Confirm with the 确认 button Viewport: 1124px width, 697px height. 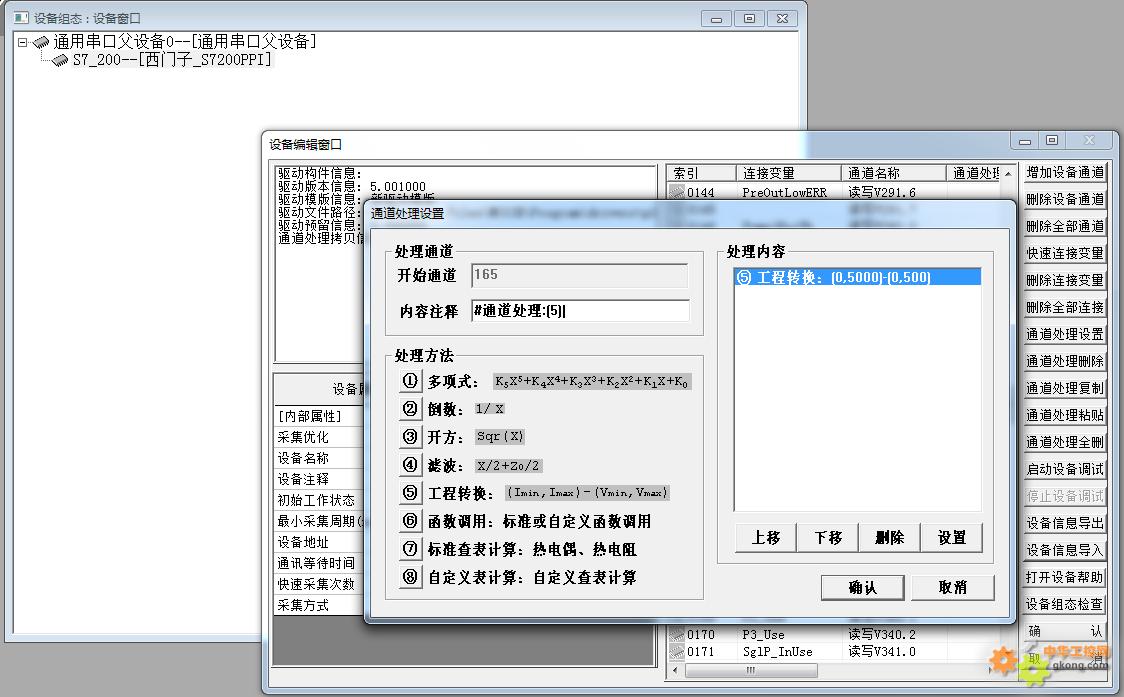863,587
